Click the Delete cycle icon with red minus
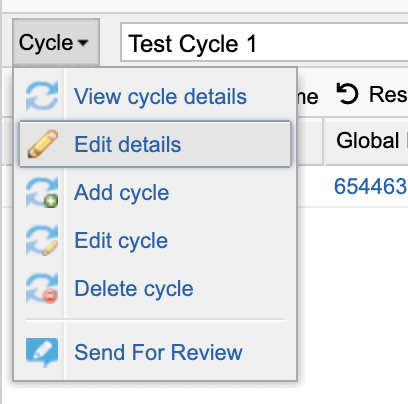This screenshot has height=404, width=408. tap(42, 288)
